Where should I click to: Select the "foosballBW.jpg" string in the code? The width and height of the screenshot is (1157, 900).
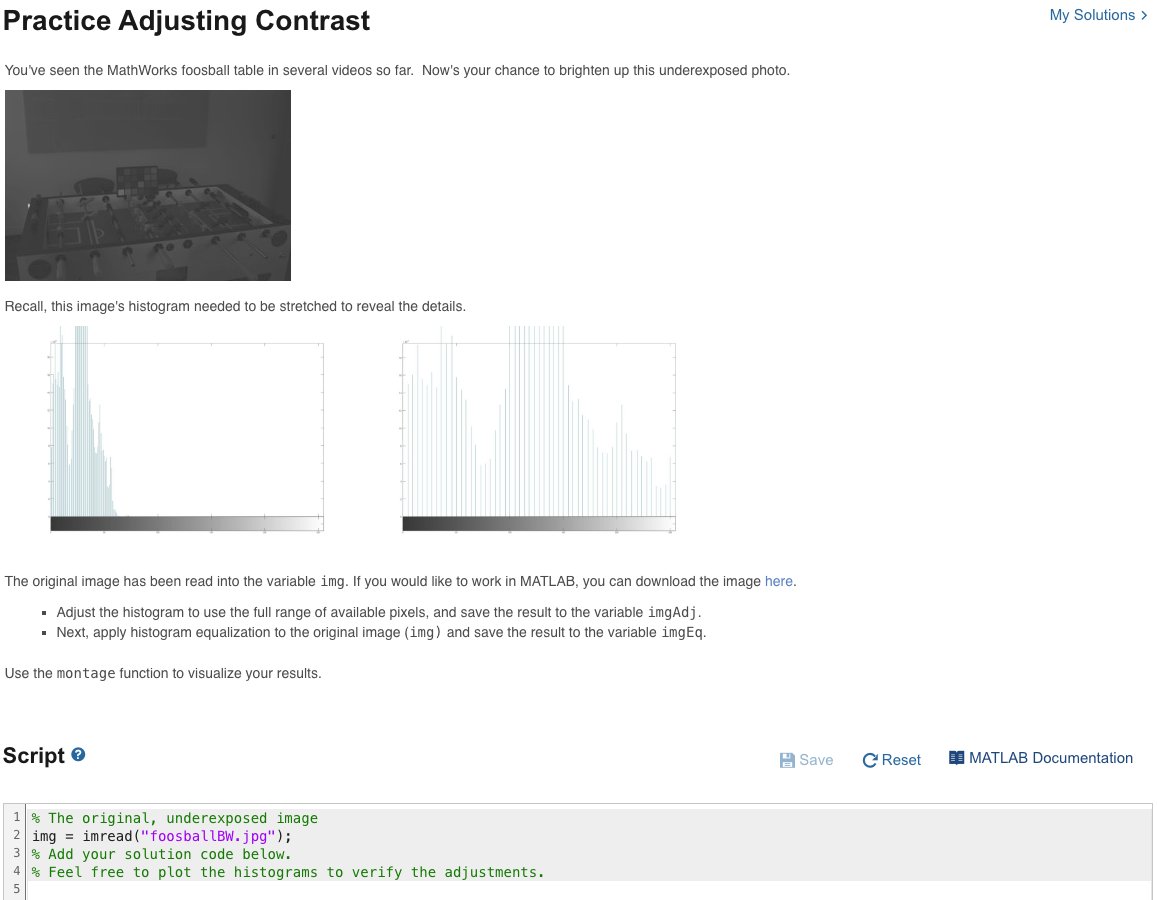[206, 836]
